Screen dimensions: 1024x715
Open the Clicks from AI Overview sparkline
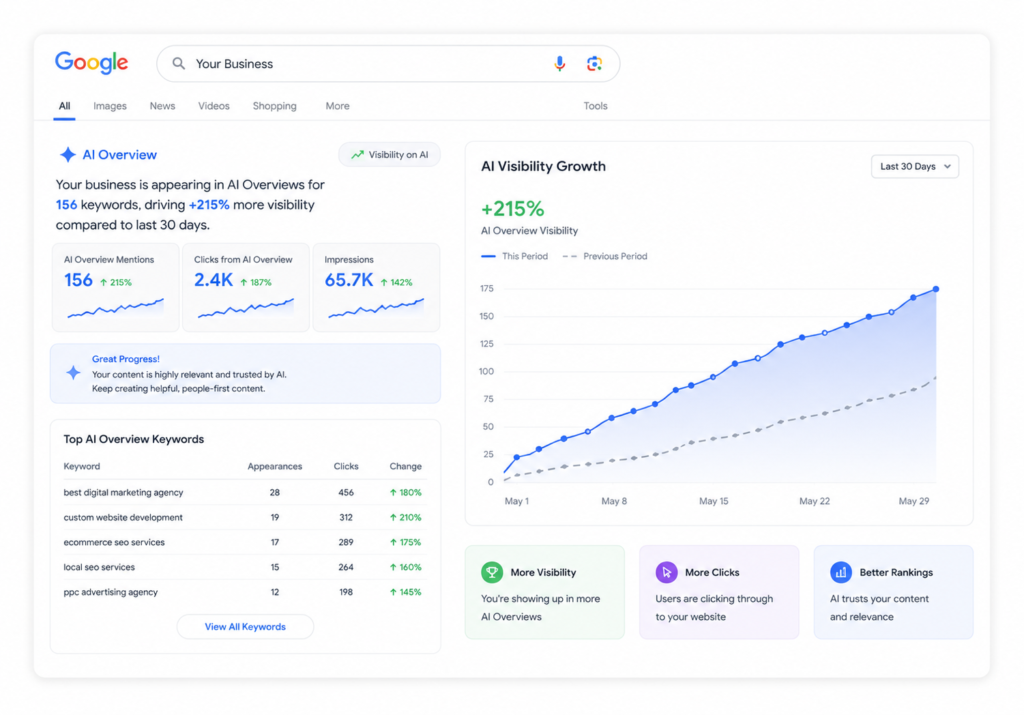[x=246, y=308]
